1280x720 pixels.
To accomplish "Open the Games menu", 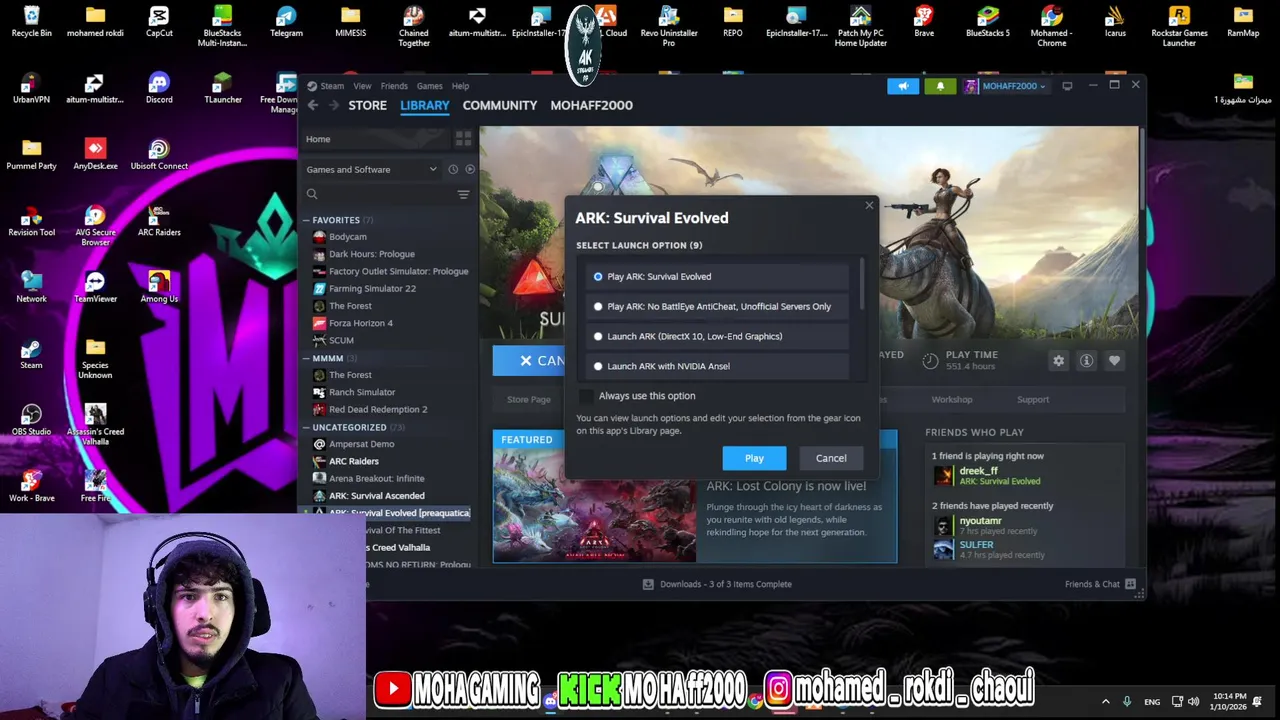I will pos(429,86).
